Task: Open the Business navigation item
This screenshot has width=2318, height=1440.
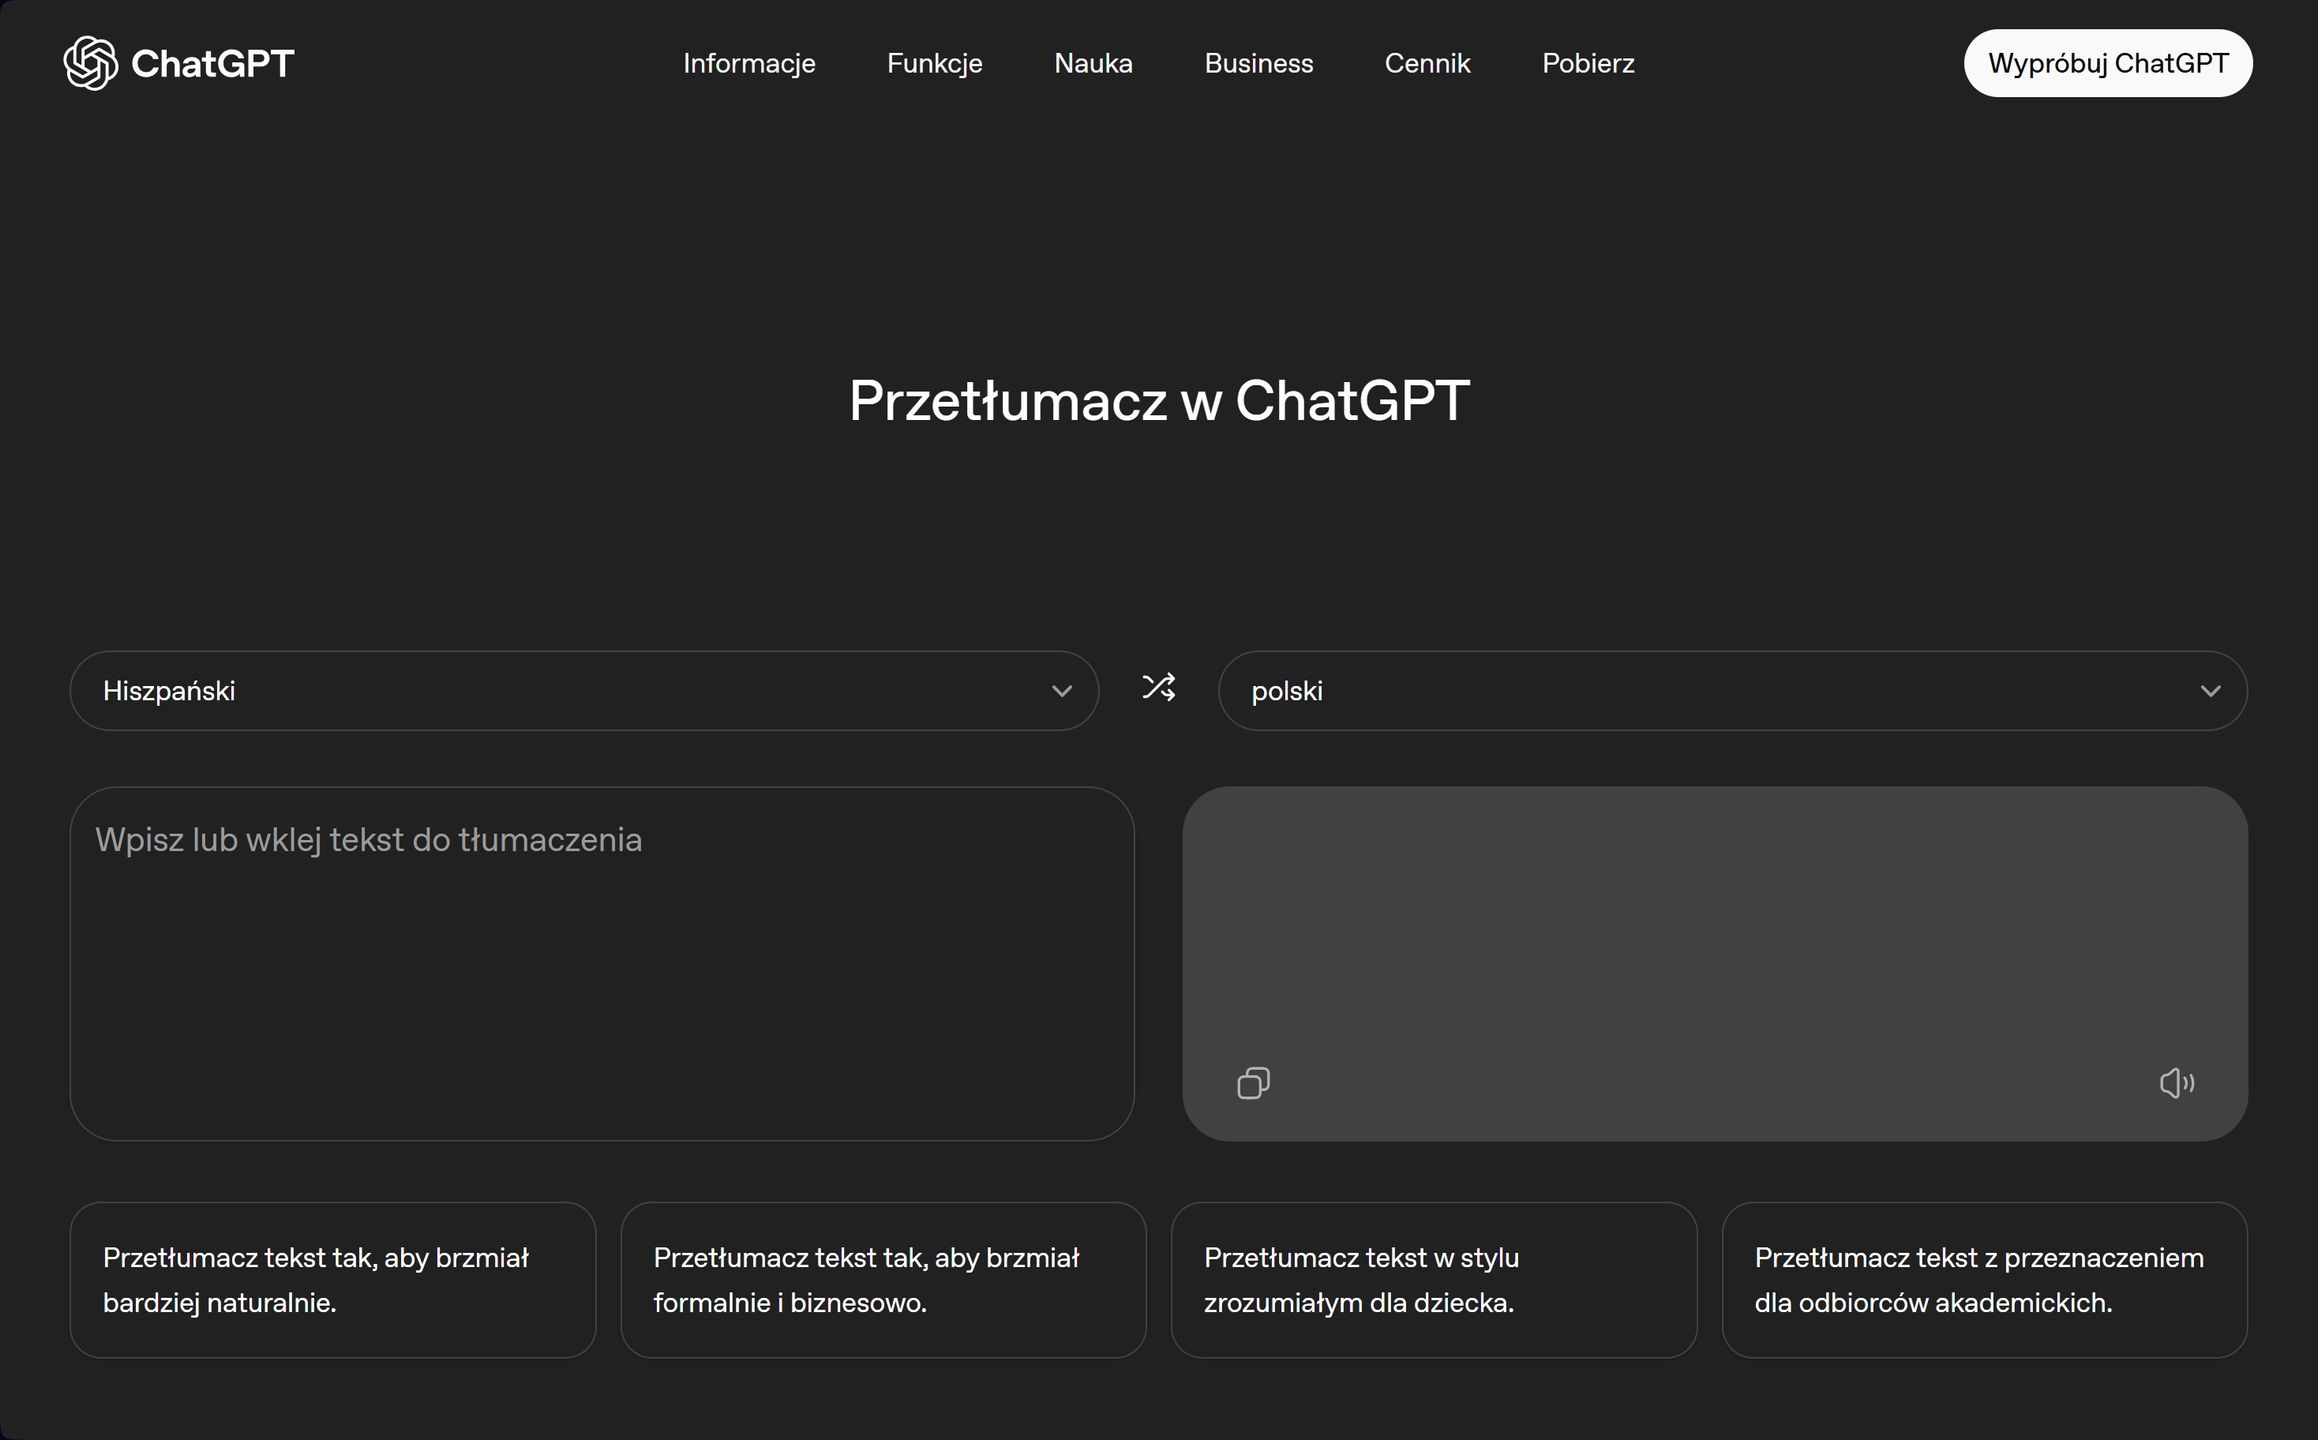Action: [1258, 63]
